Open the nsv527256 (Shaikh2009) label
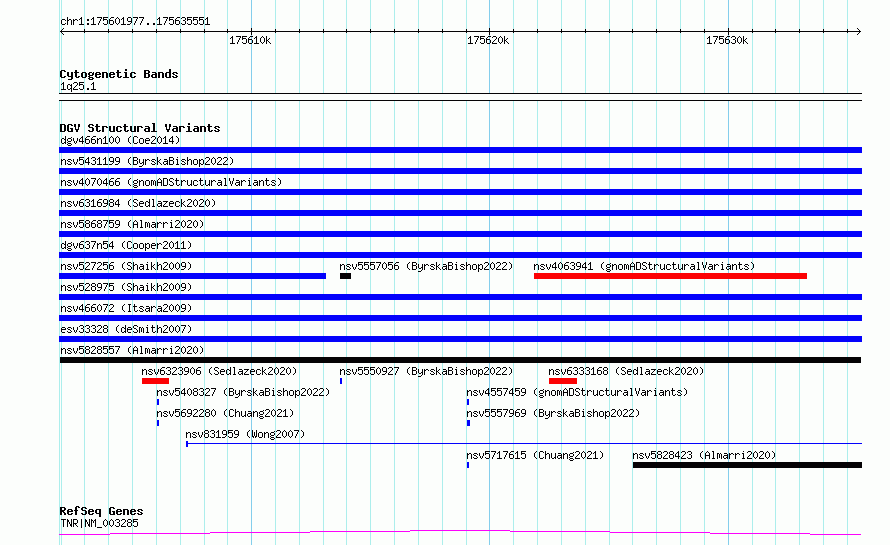Image resolution: width=890 pixels, height=545 pixels. (x=126, y=266)
